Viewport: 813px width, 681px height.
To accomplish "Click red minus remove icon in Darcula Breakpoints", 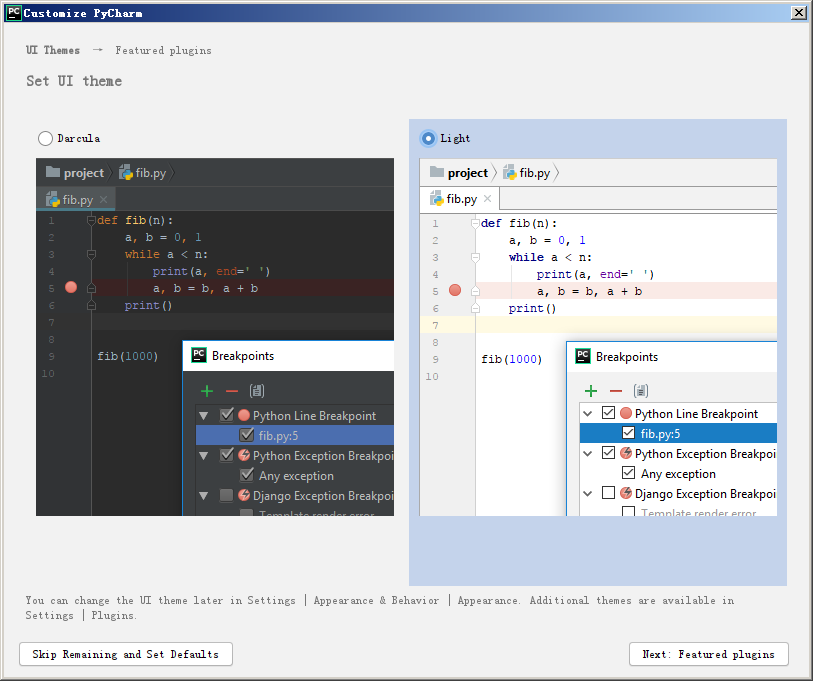I will (x=232, y=391).
